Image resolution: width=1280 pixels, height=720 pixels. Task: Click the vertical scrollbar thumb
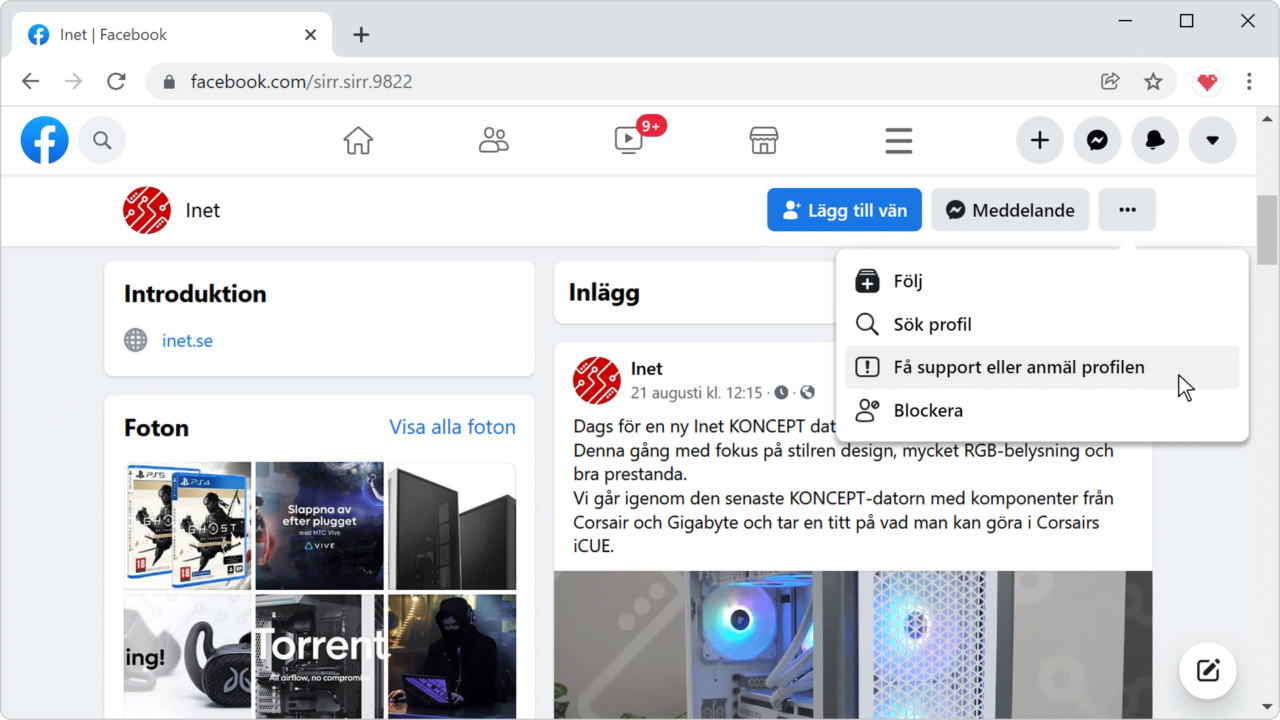1267,230
